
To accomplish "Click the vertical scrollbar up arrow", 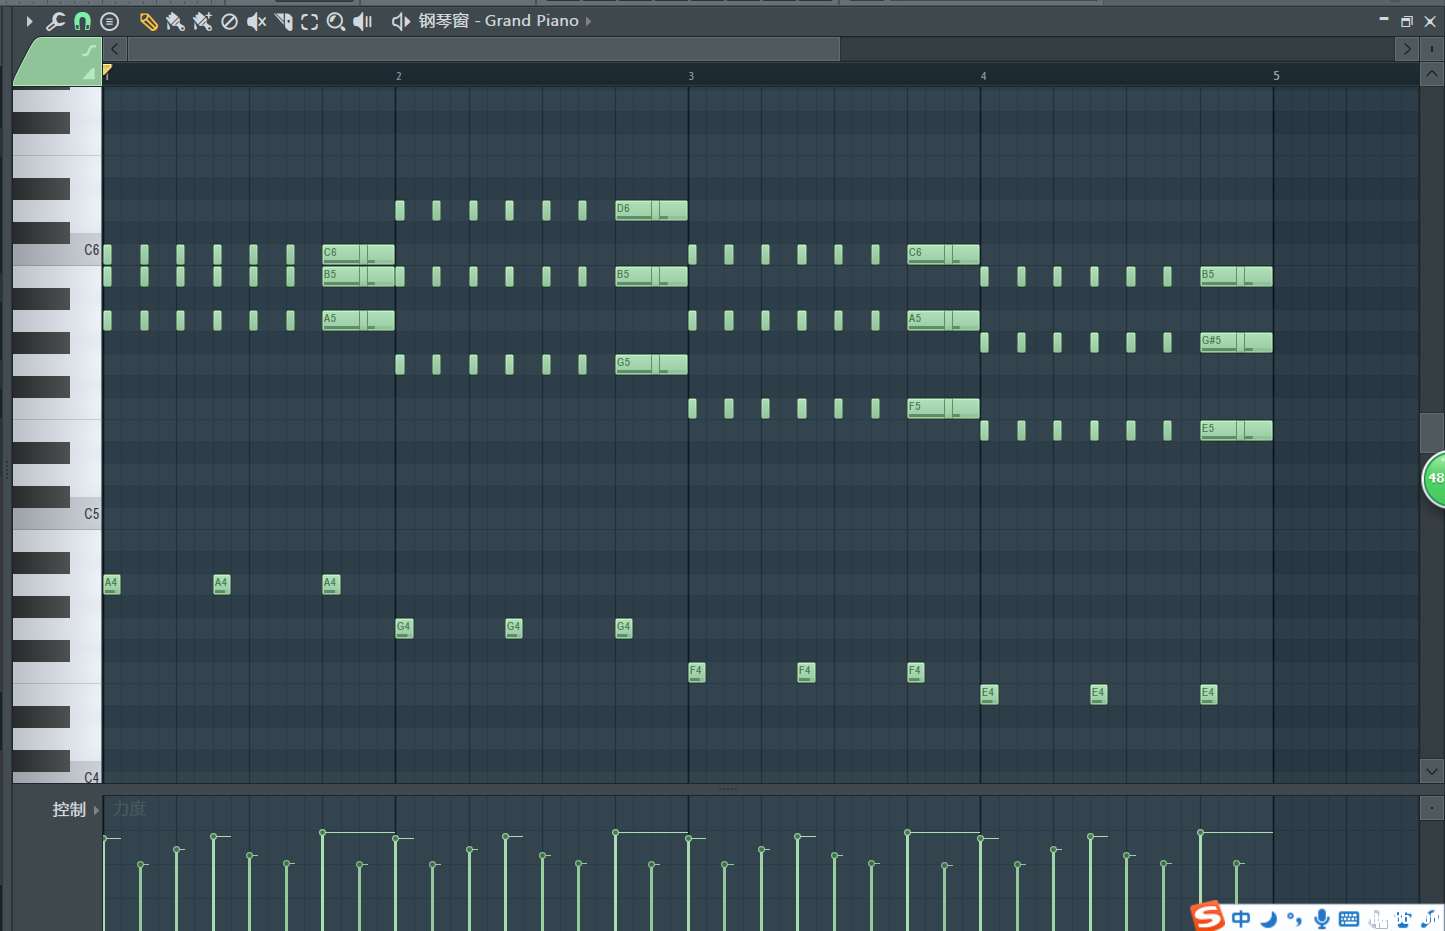I will (1432, 75).
